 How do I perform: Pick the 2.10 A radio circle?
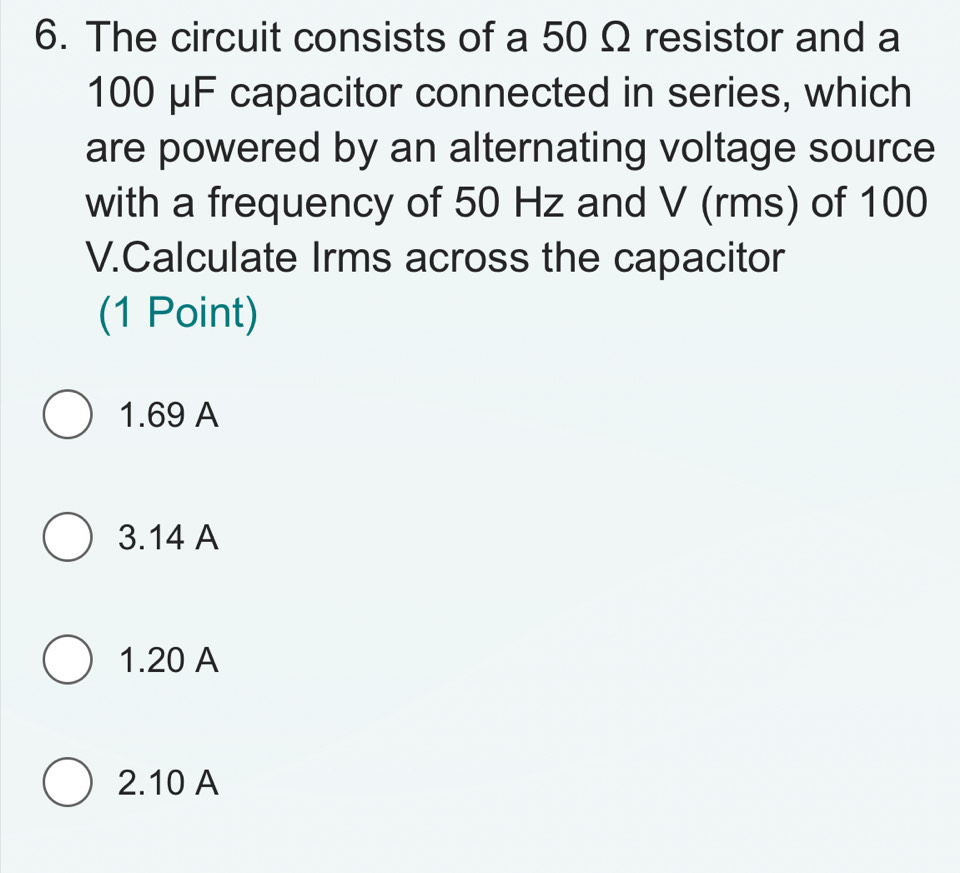(67, 782)
